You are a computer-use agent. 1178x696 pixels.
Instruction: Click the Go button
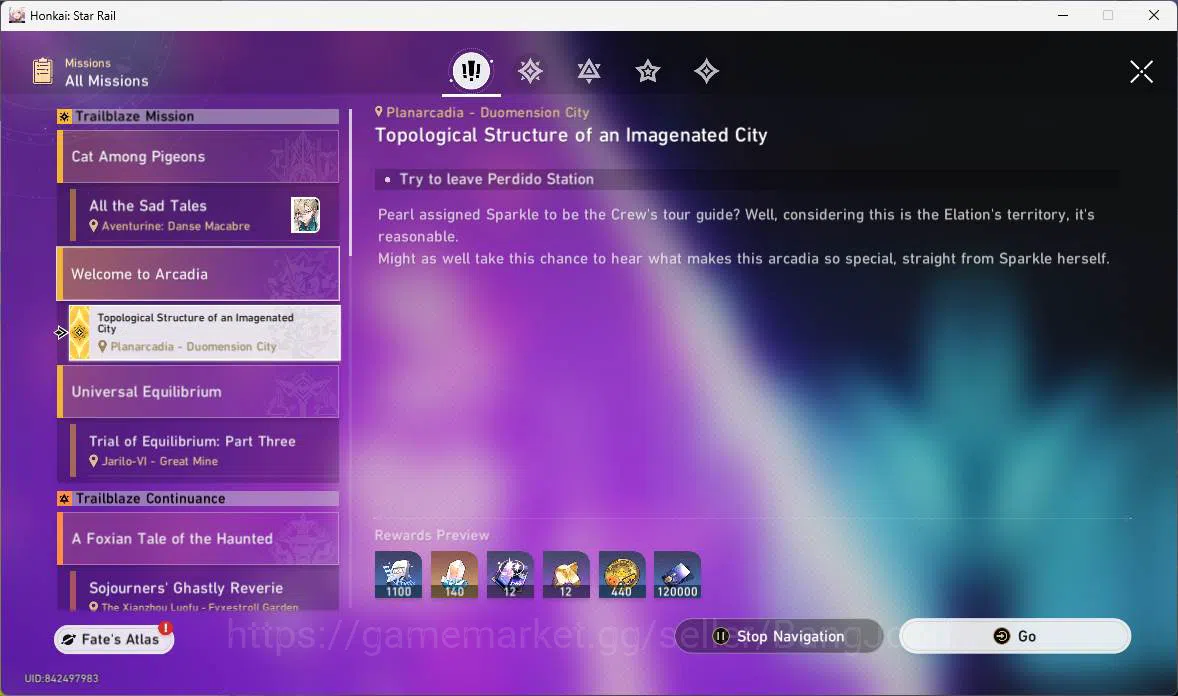(1015, 636)
